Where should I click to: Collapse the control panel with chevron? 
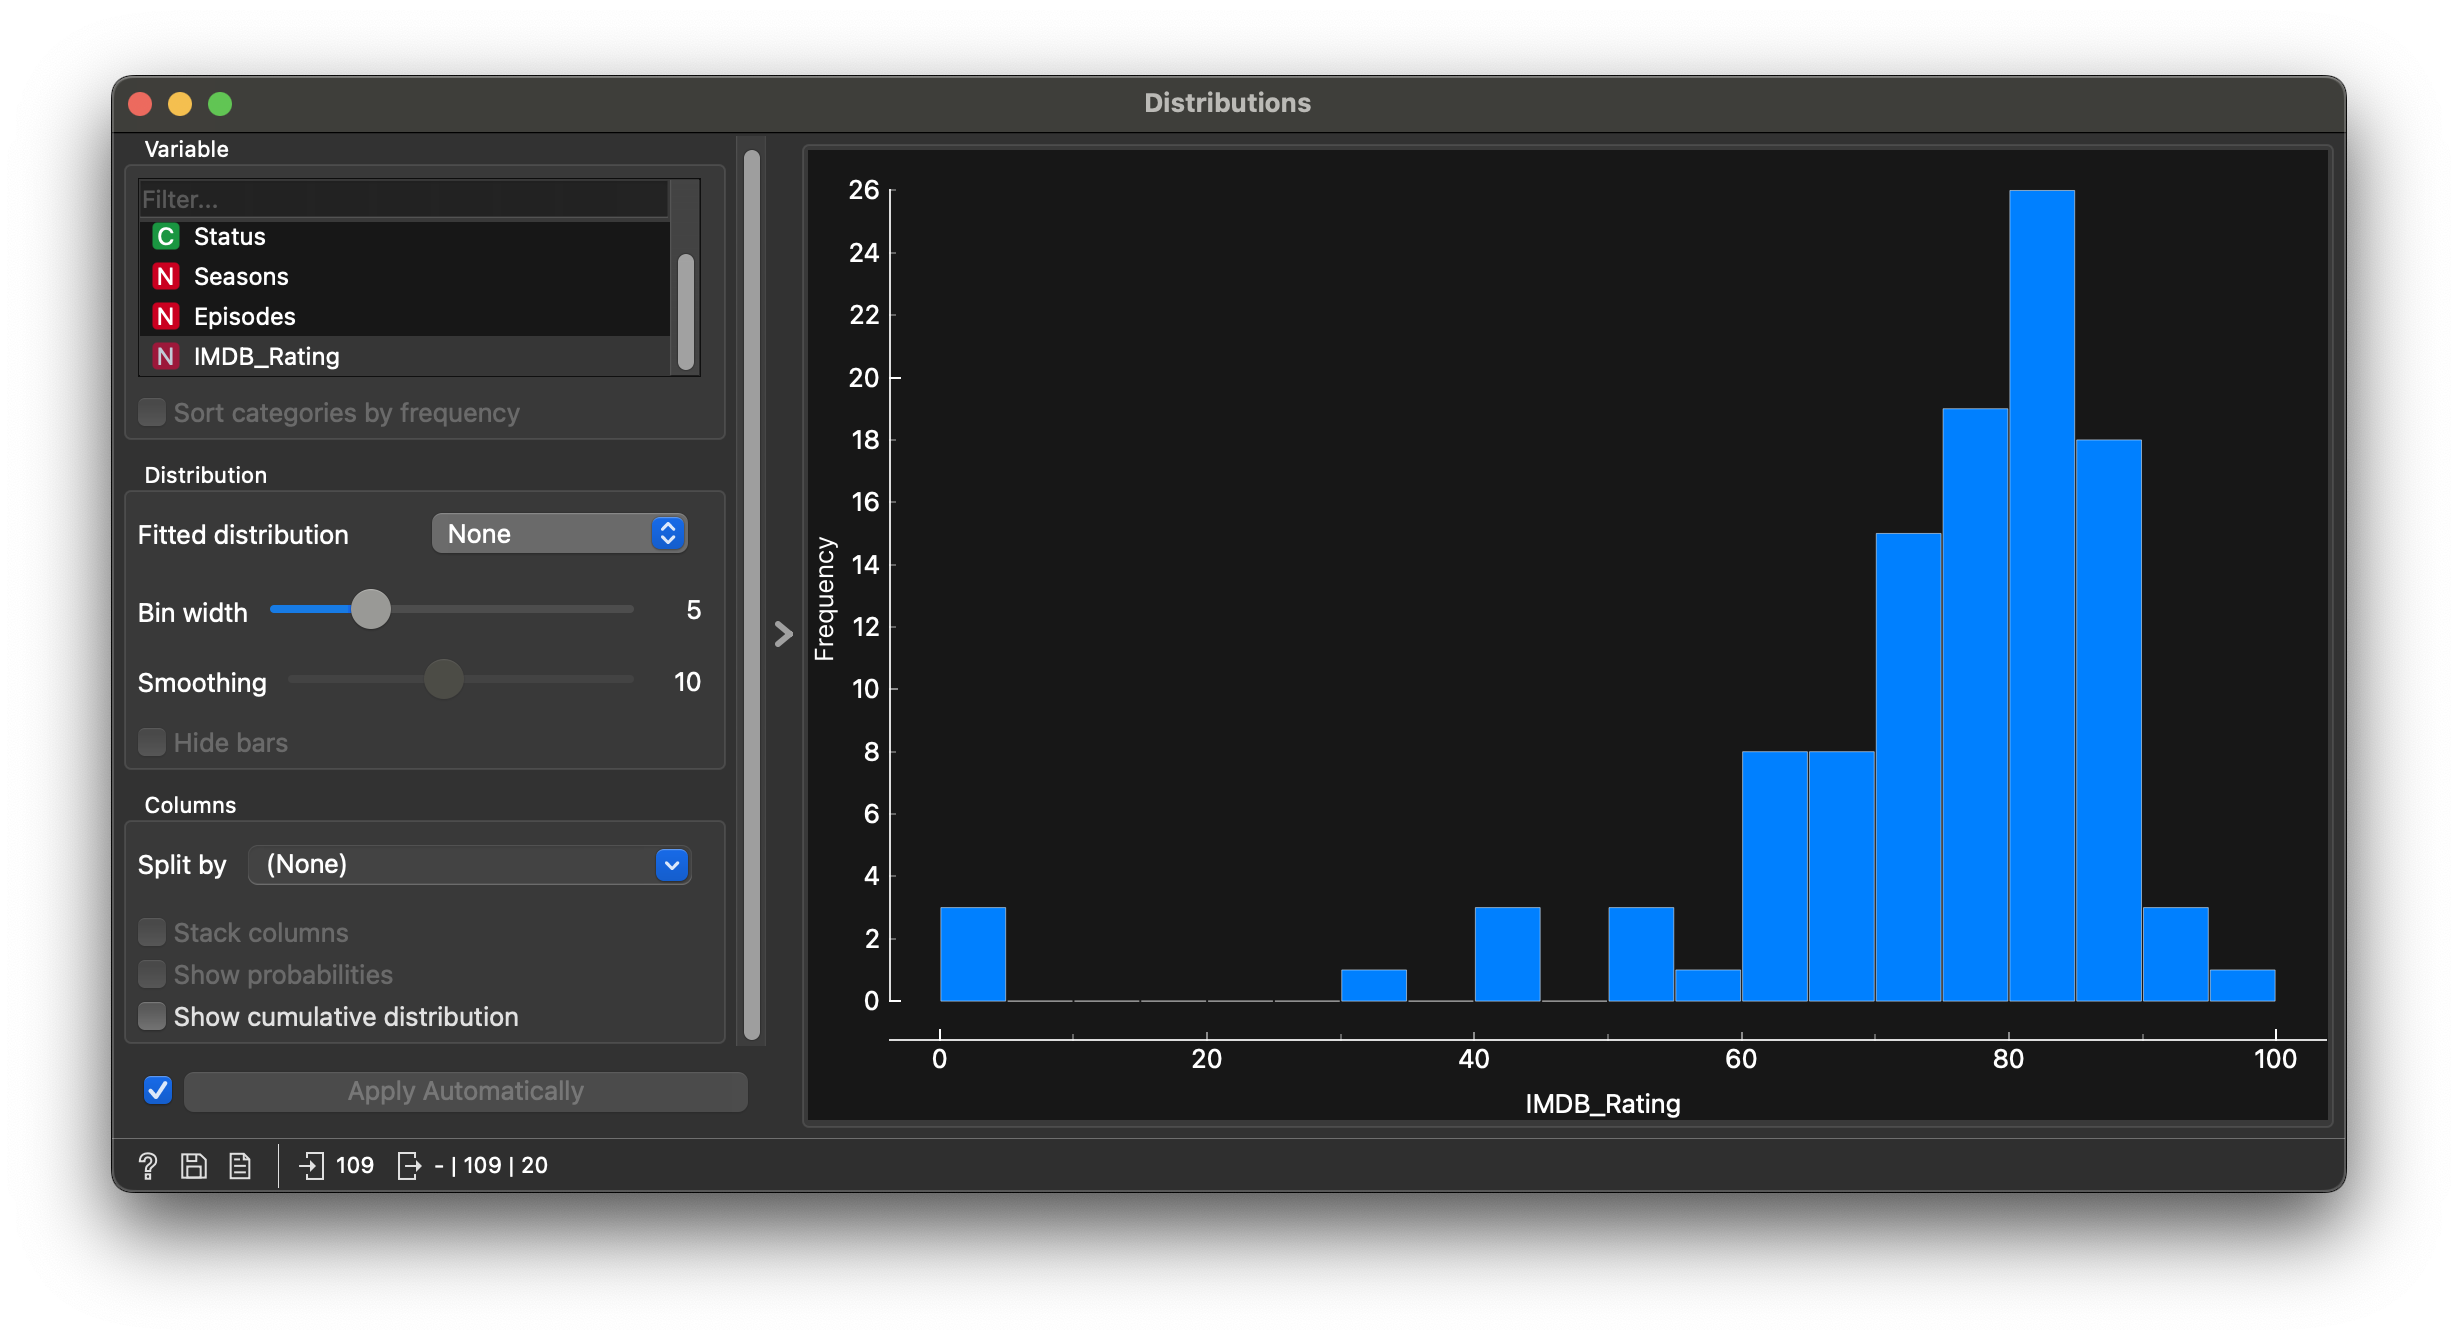click(783, 633)
